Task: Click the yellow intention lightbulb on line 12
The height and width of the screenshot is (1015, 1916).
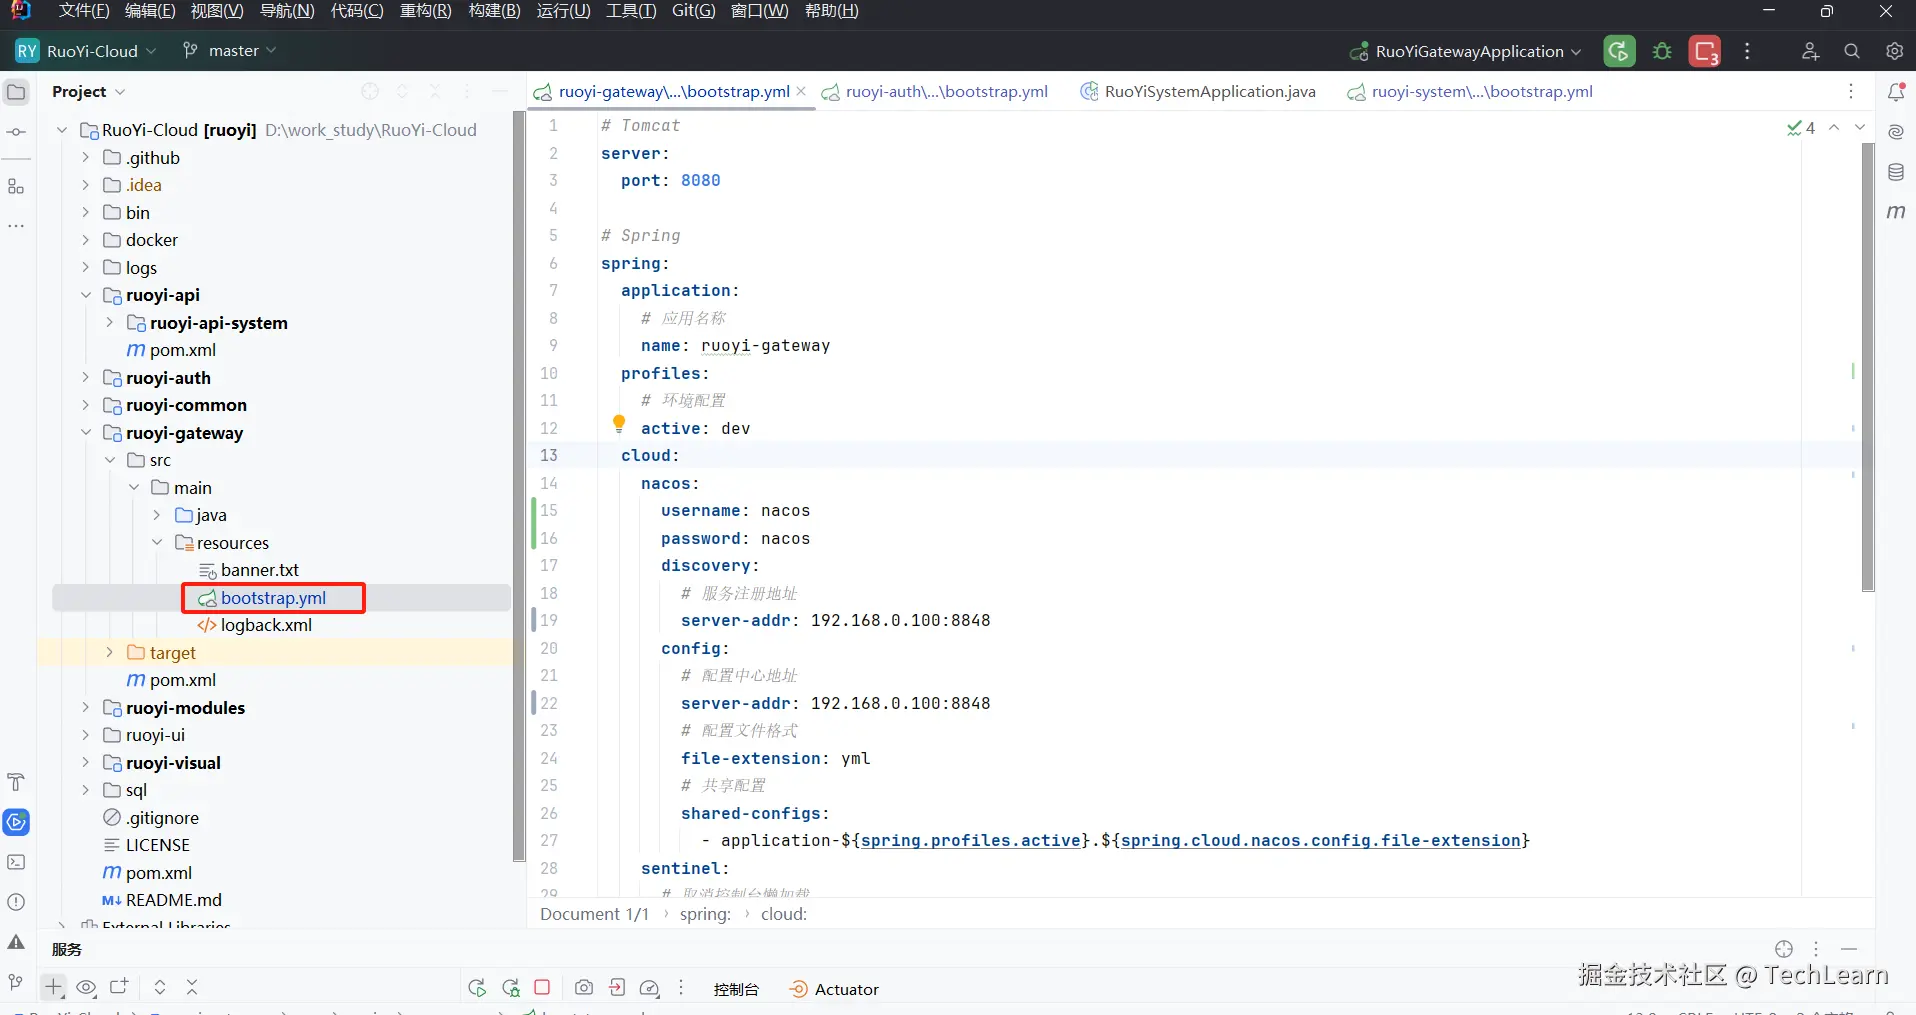Action: 619,424
